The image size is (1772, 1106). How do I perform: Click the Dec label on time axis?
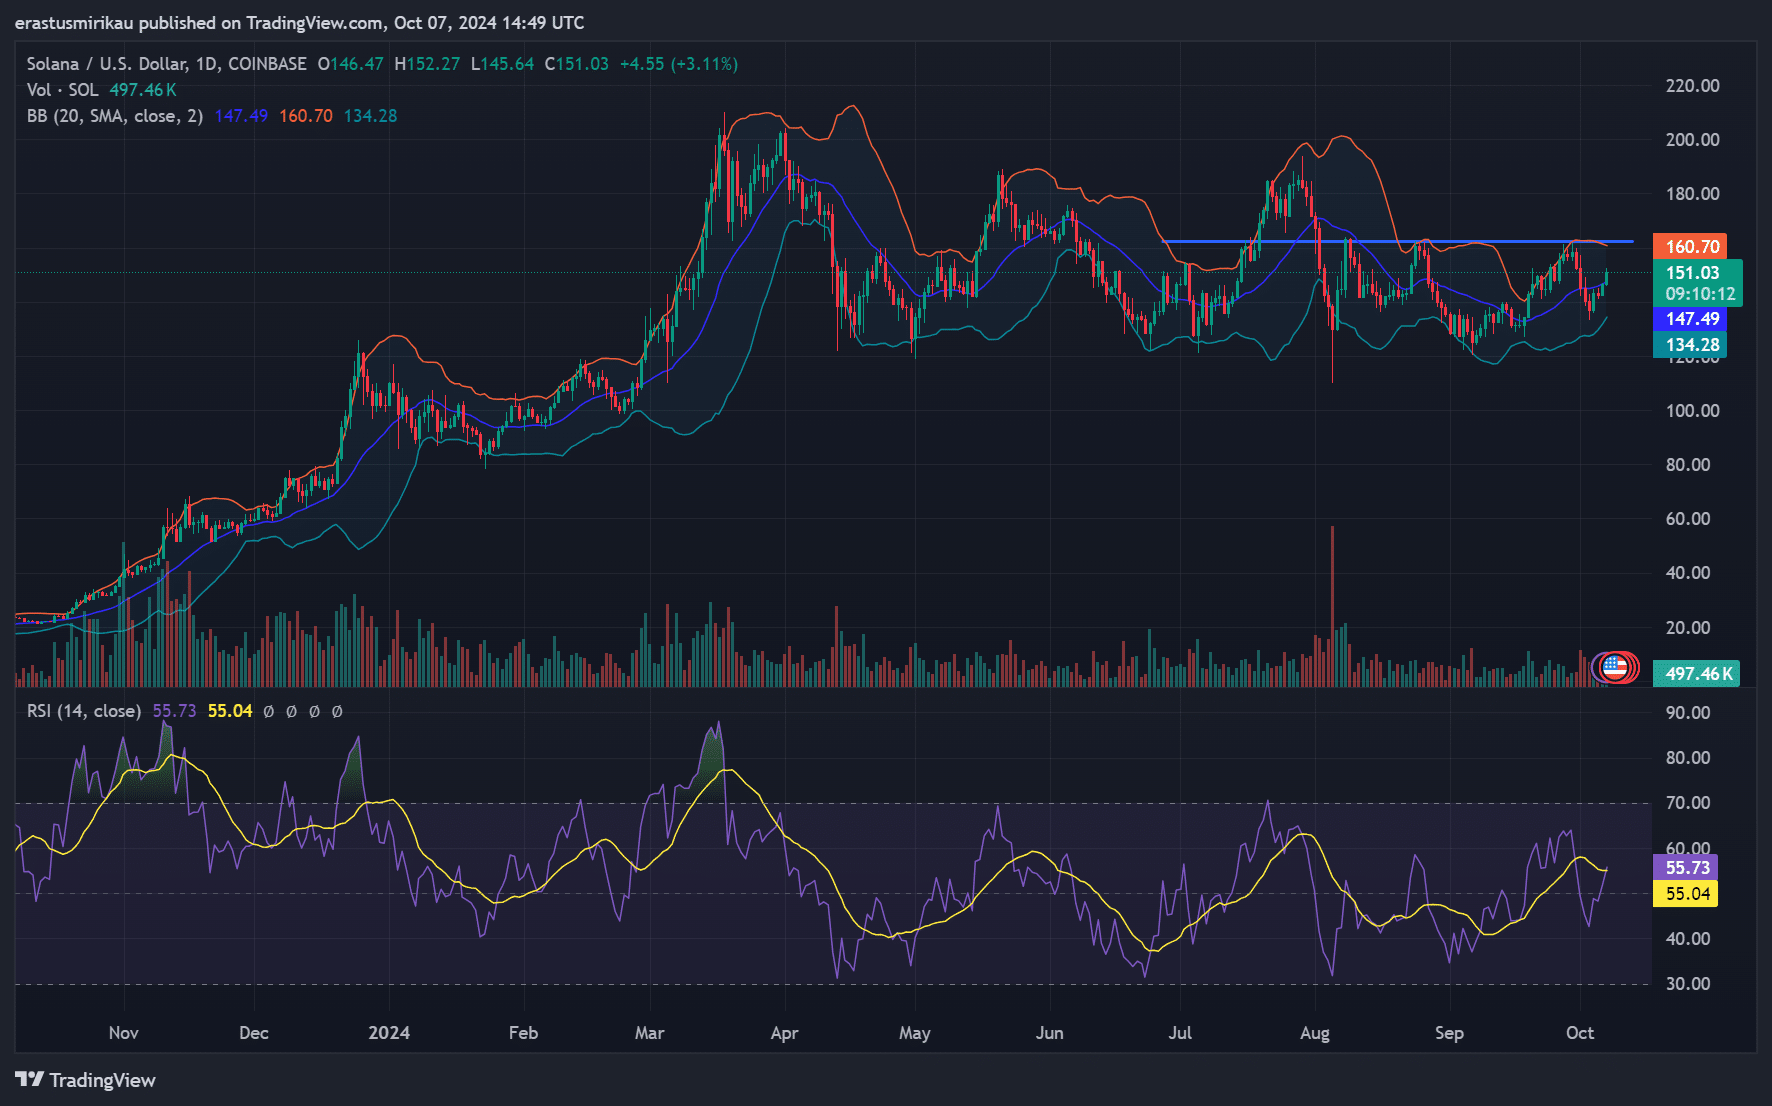point(254,1033)
